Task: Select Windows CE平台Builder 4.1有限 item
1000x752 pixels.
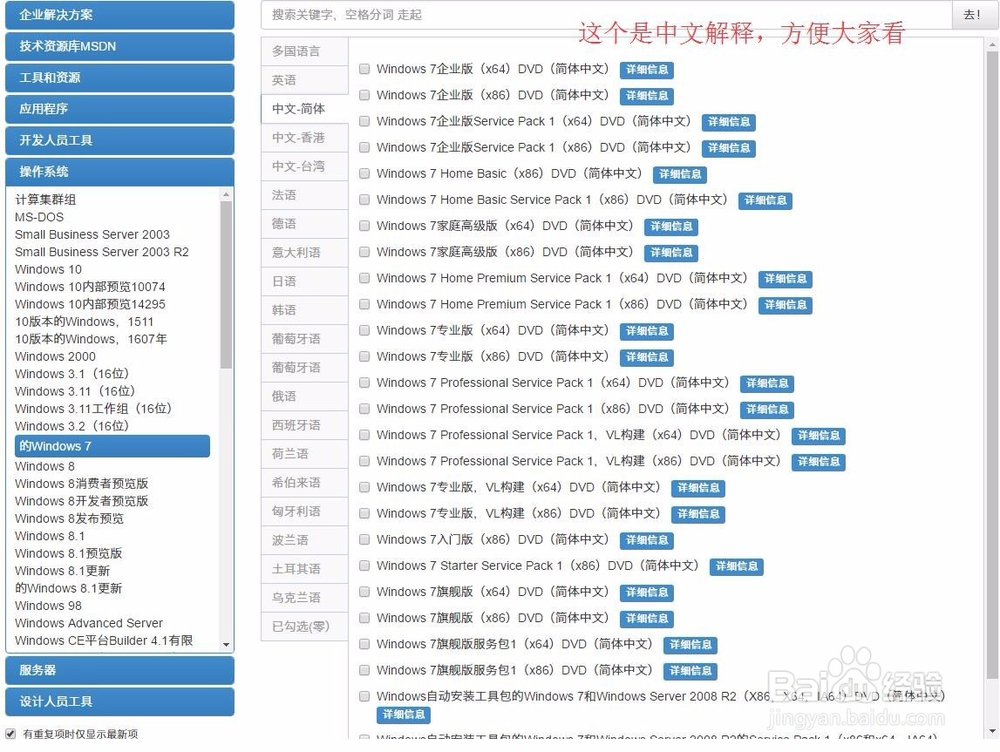Action: [x=104, y=640]
